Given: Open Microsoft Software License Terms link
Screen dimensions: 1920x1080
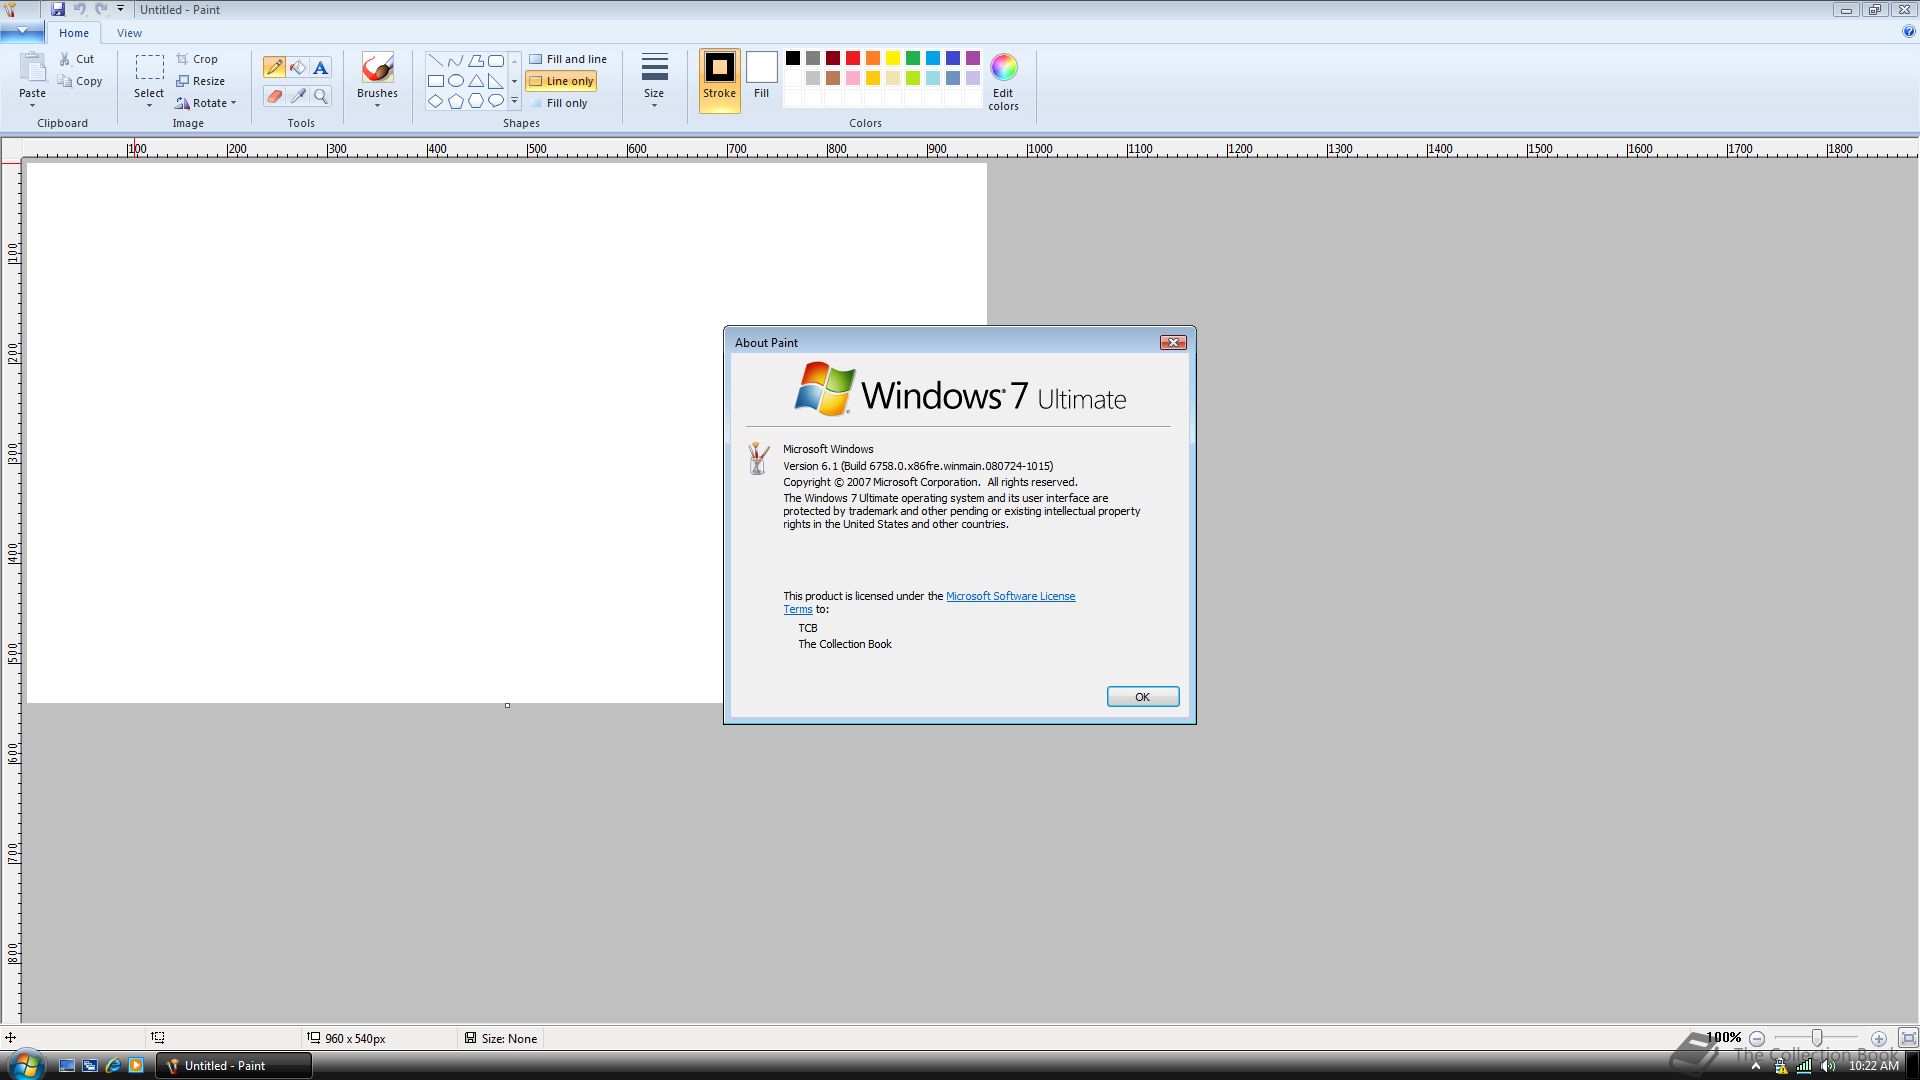Looking at the screenshot, I should coord(1010,596).
